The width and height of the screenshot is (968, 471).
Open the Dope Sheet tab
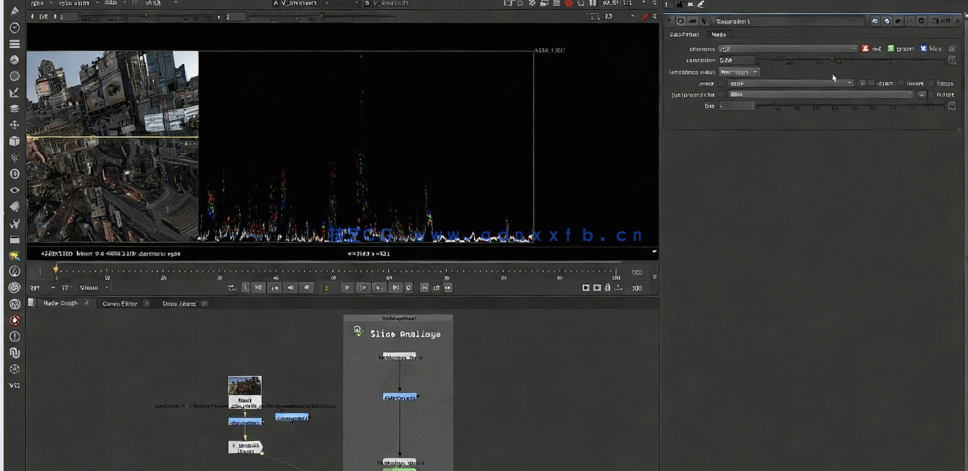tap(177, 303)
